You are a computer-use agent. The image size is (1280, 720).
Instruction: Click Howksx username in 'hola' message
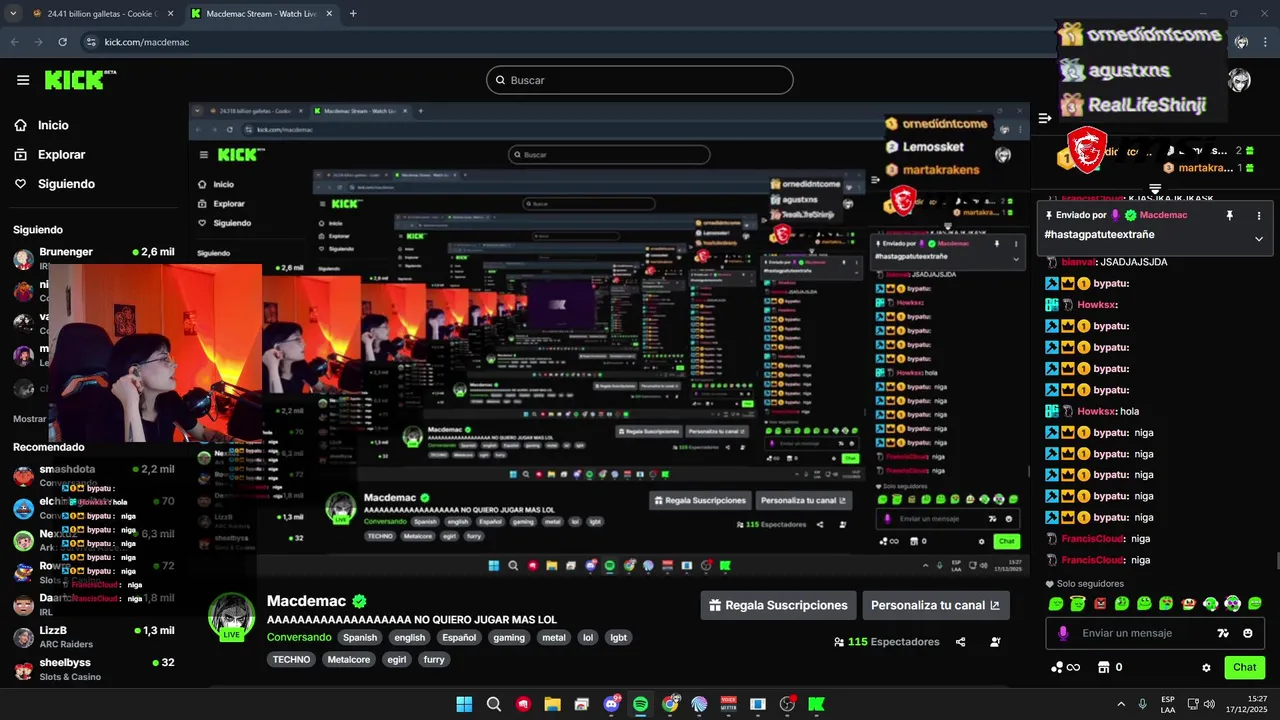1095,411
